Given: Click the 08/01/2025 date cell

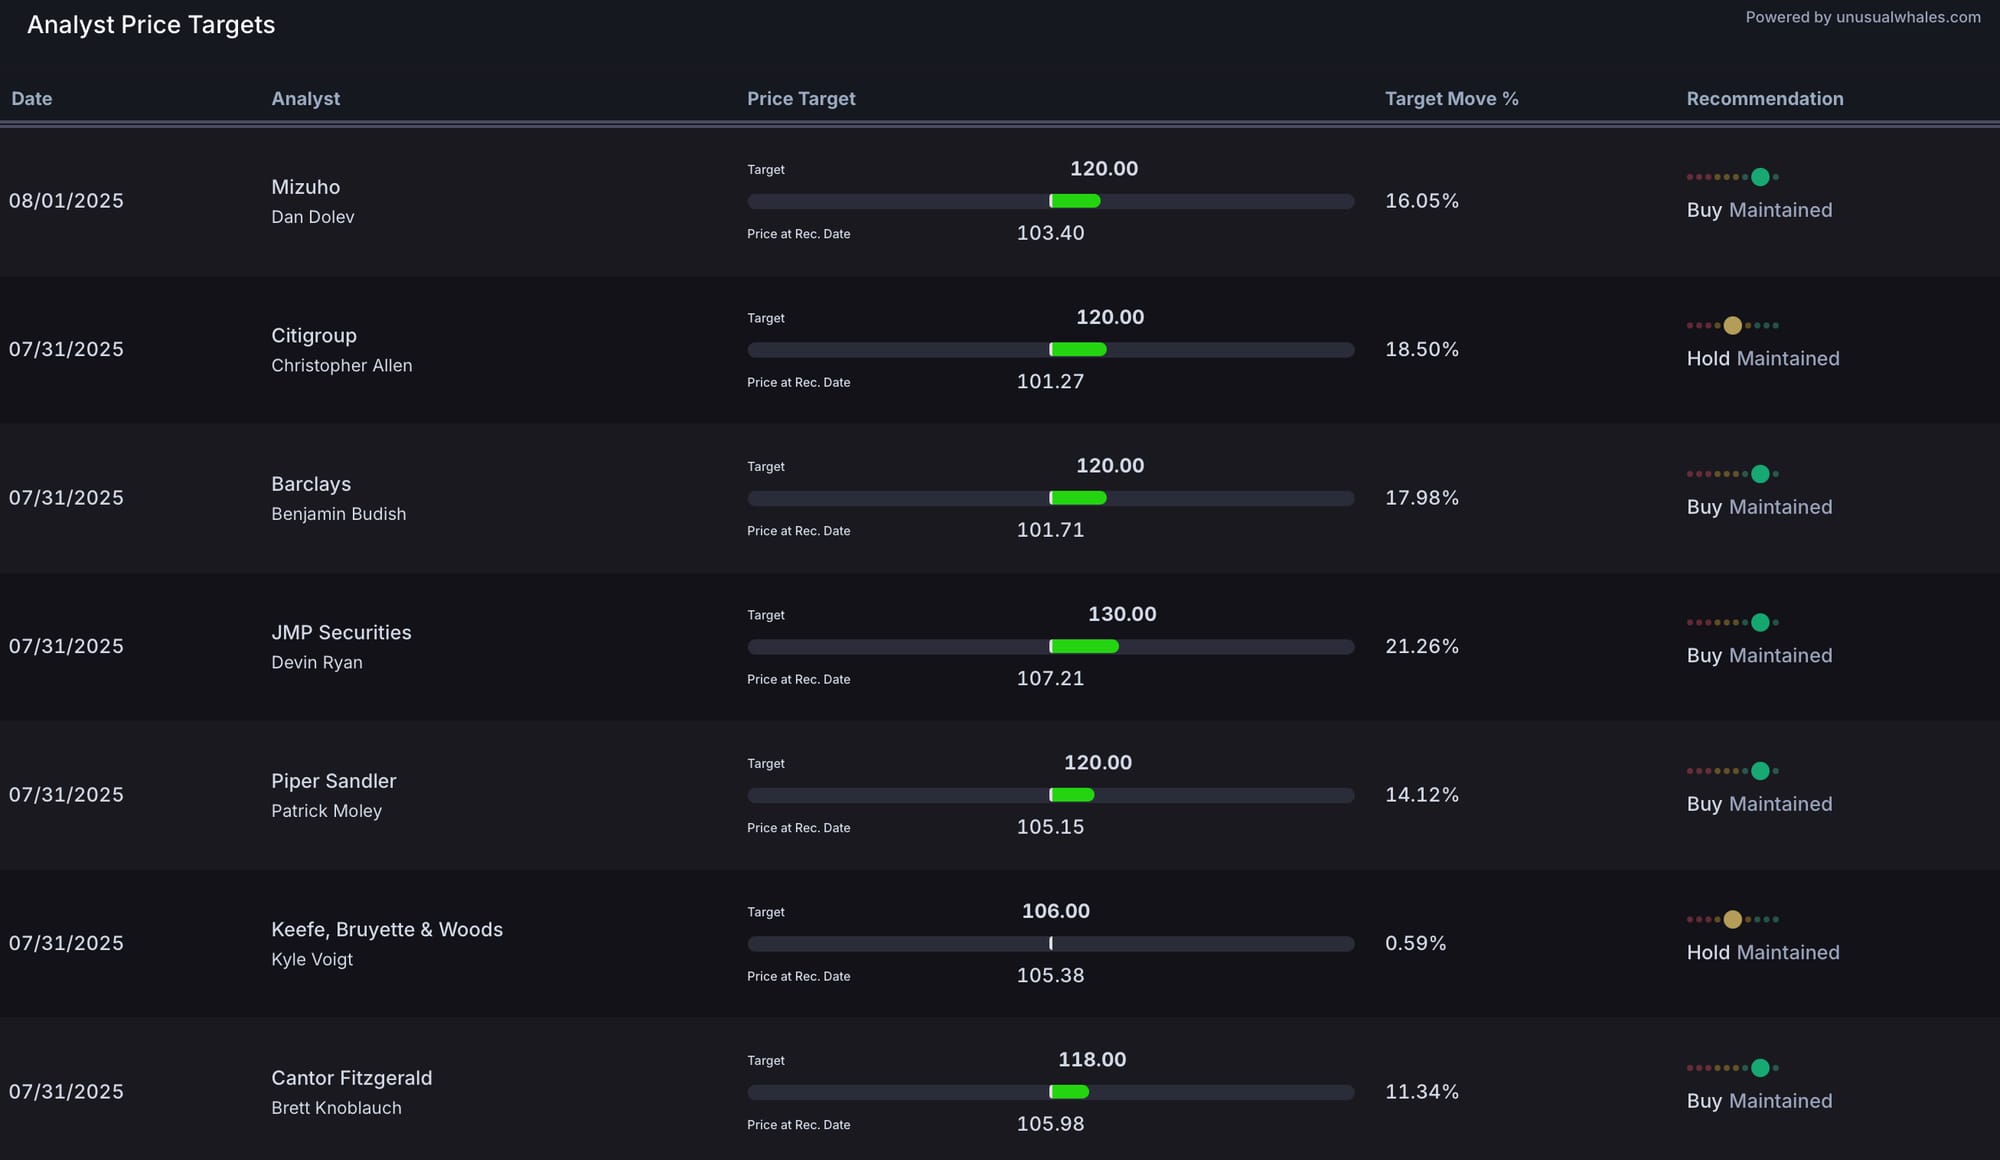Looking at the screenshot, I should coord(66,201).
